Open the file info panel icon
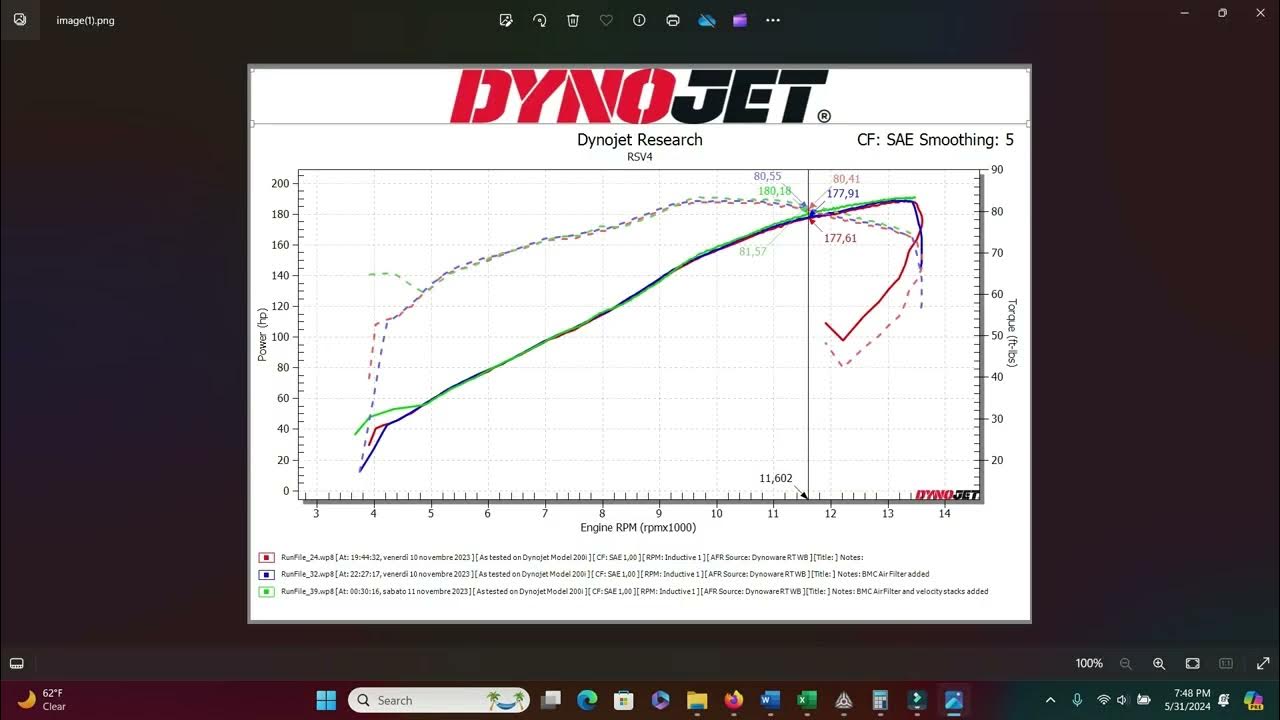Screen dimensions: 1280x720 point(640,20)
